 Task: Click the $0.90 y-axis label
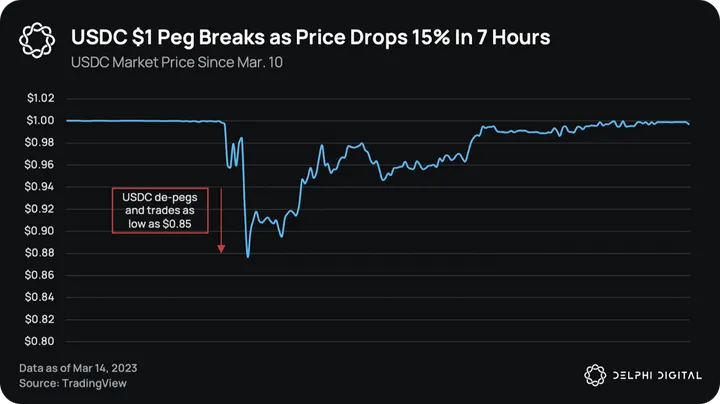40,231
